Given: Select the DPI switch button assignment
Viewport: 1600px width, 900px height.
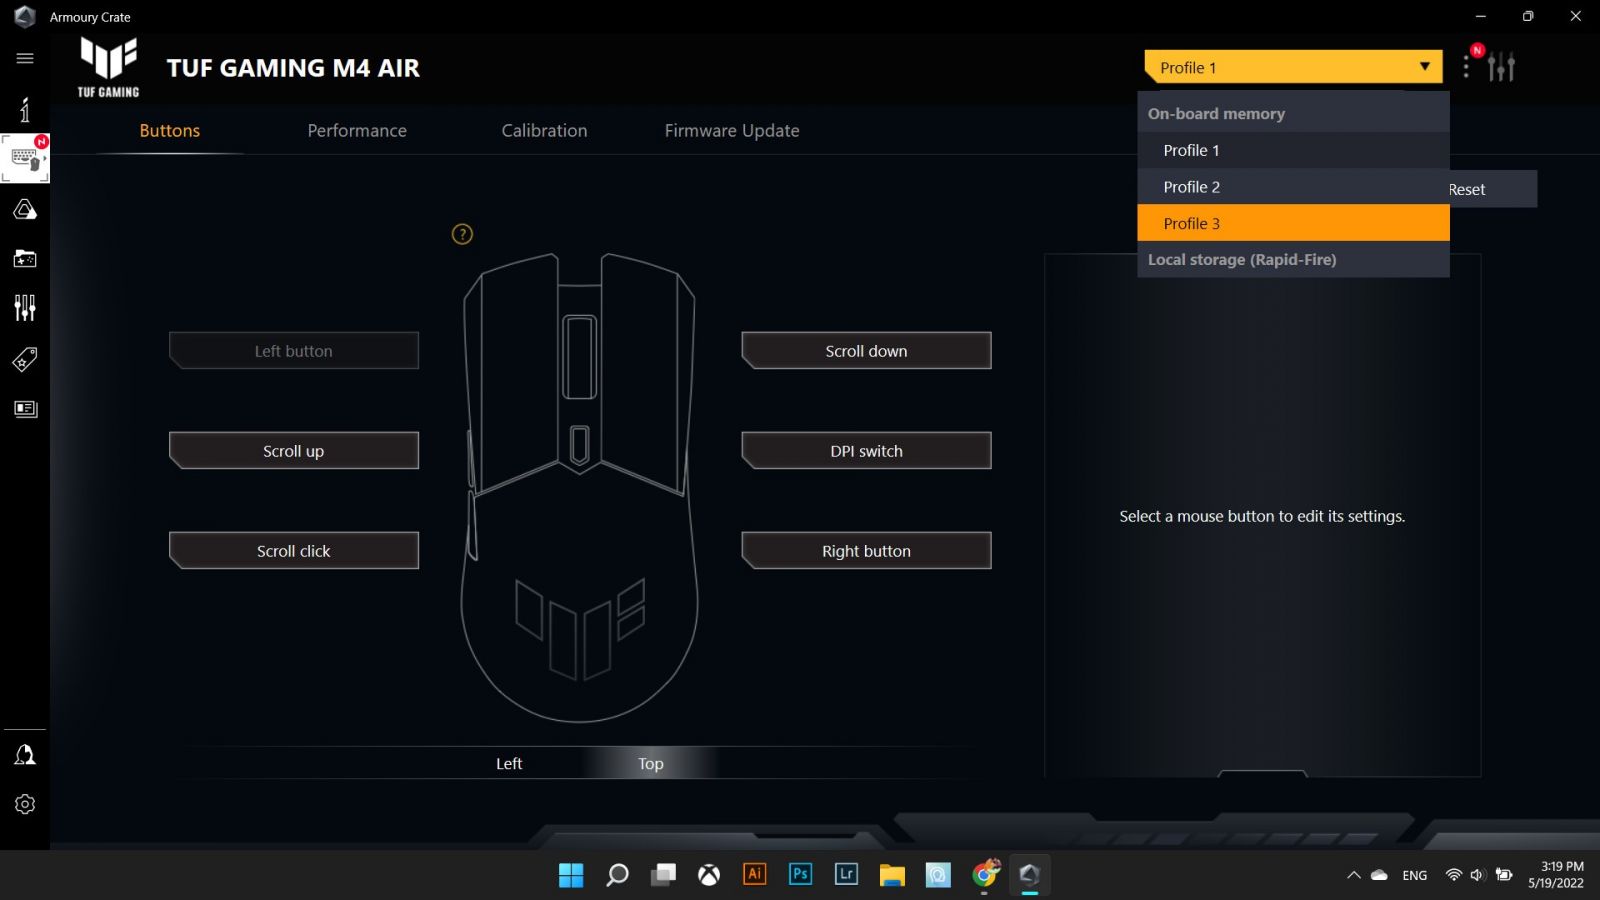Looking at the screenshot, I should click(866, 451).
